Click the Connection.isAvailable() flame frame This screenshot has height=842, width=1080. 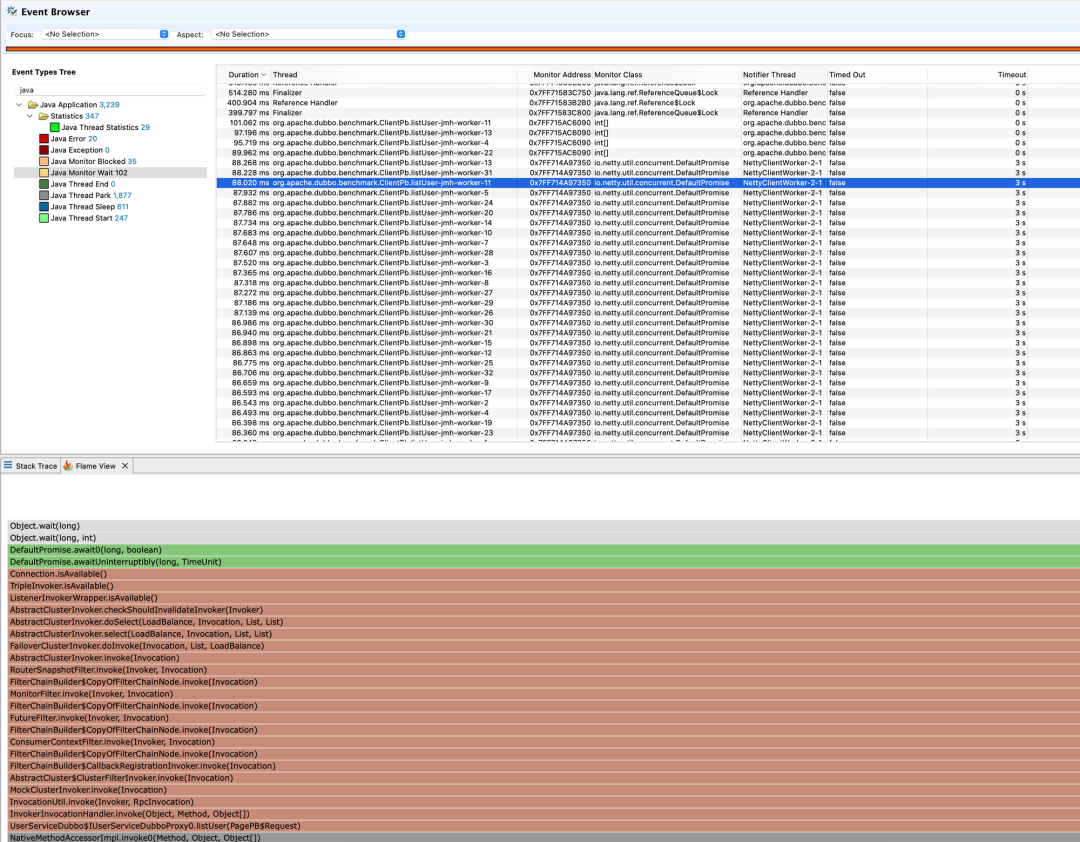tap(543, 574)
